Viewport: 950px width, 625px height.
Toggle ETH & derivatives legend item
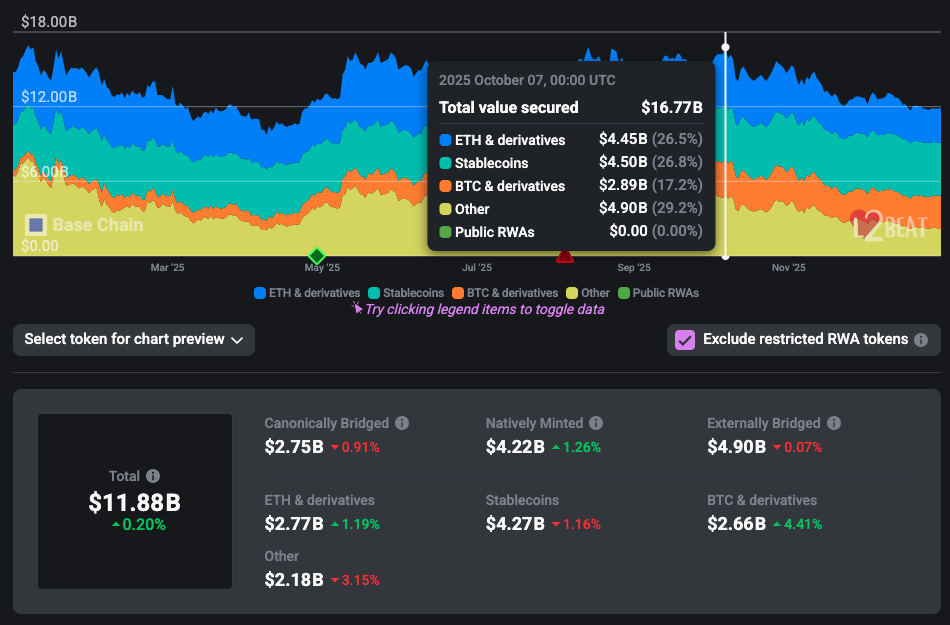(307, 293)
